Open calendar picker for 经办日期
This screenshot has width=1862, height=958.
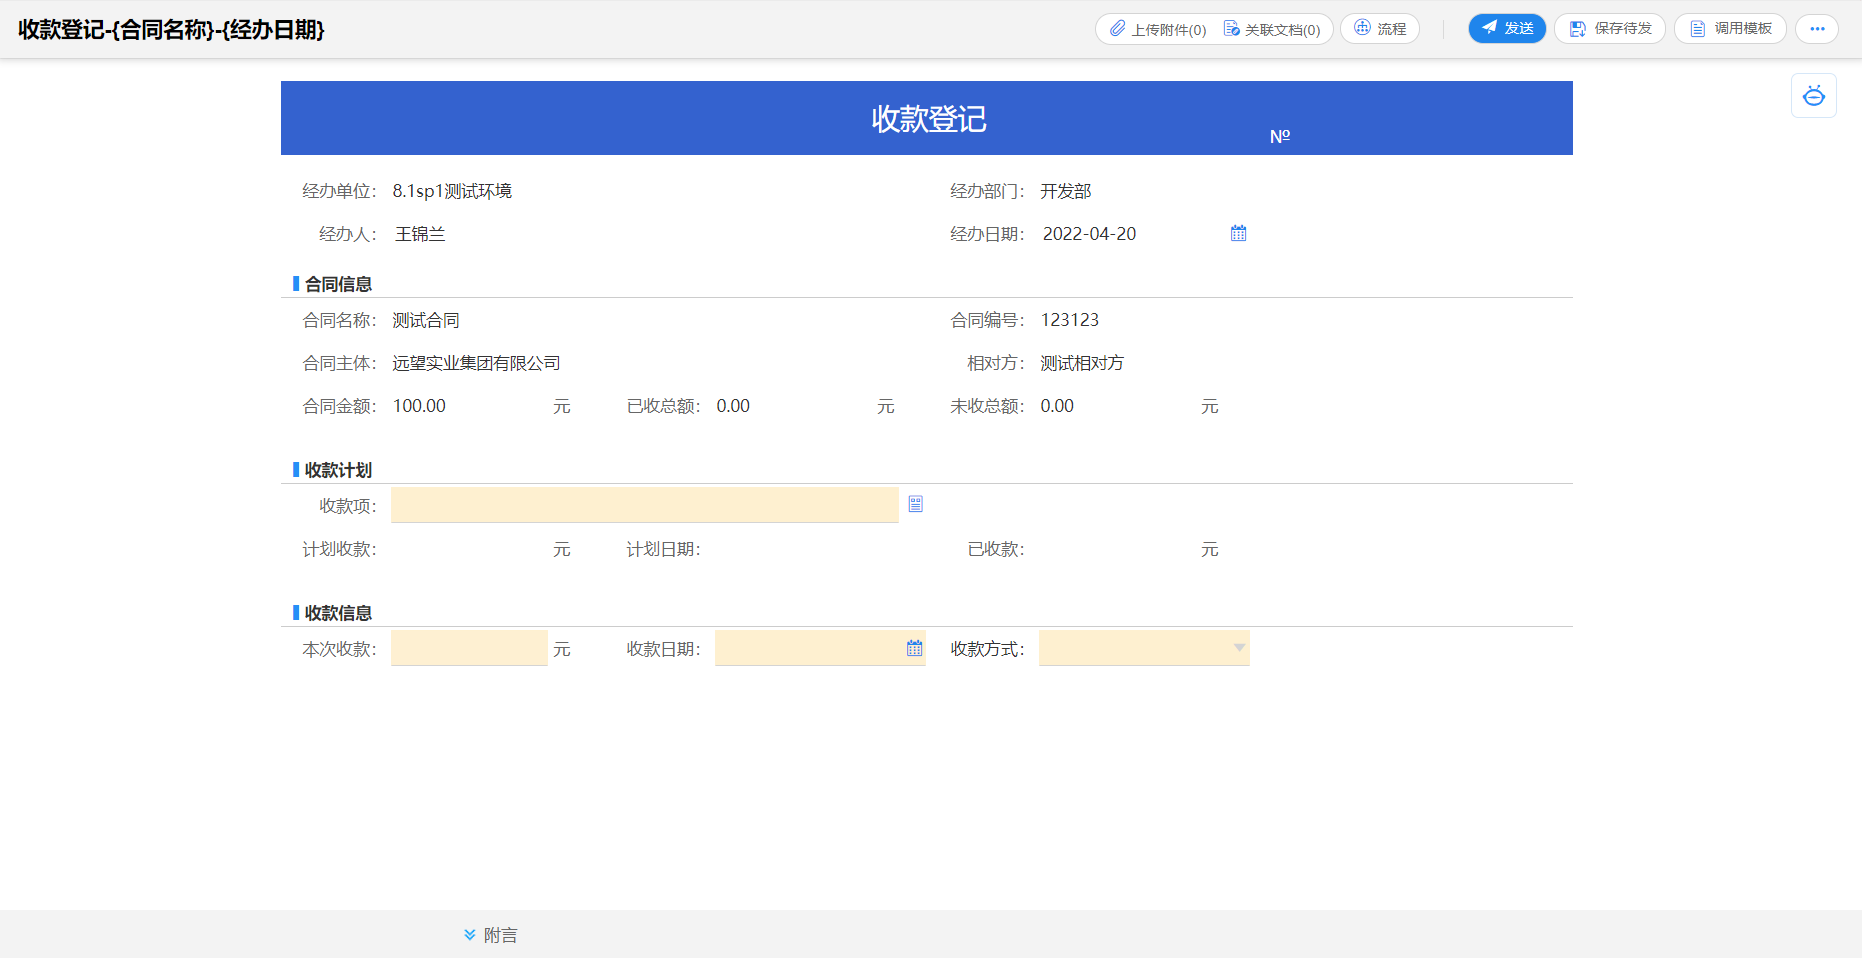1239,233
